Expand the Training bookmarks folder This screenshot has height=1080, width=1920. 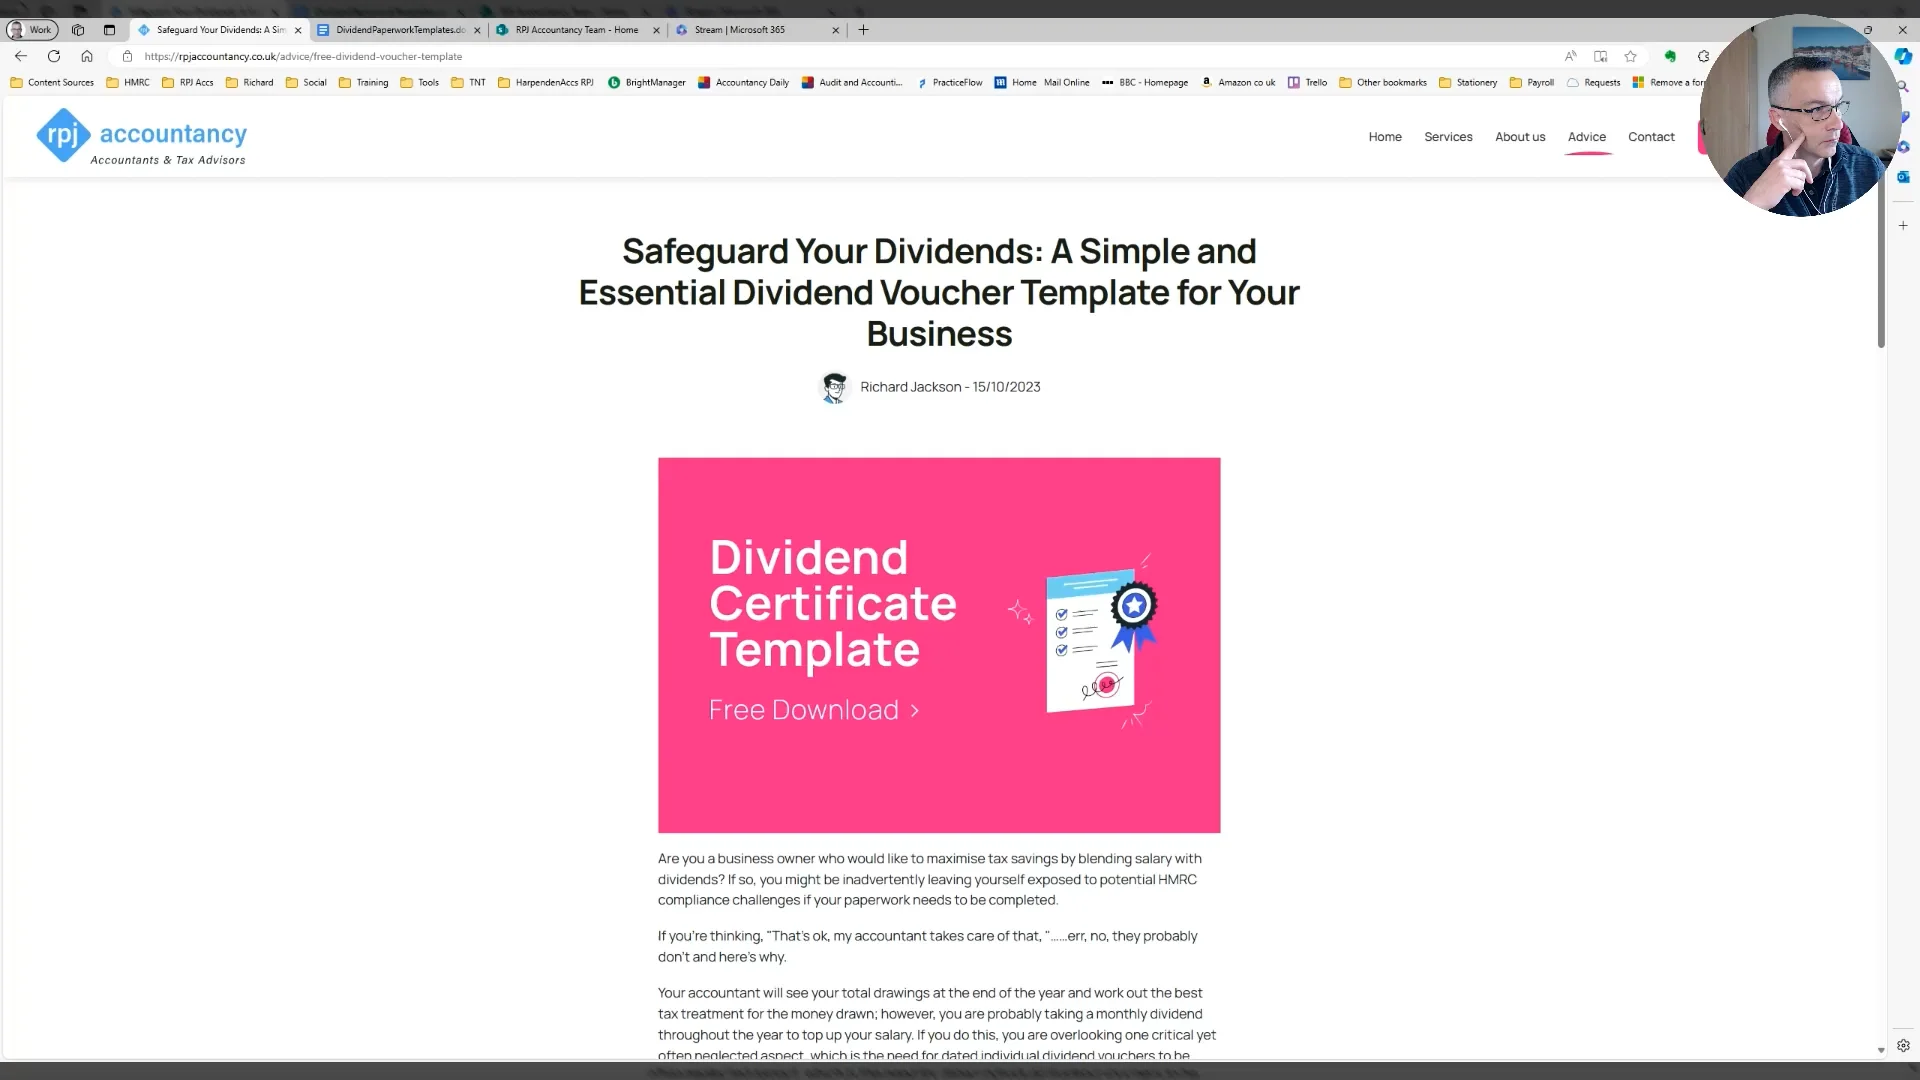(x=364, y=83)
